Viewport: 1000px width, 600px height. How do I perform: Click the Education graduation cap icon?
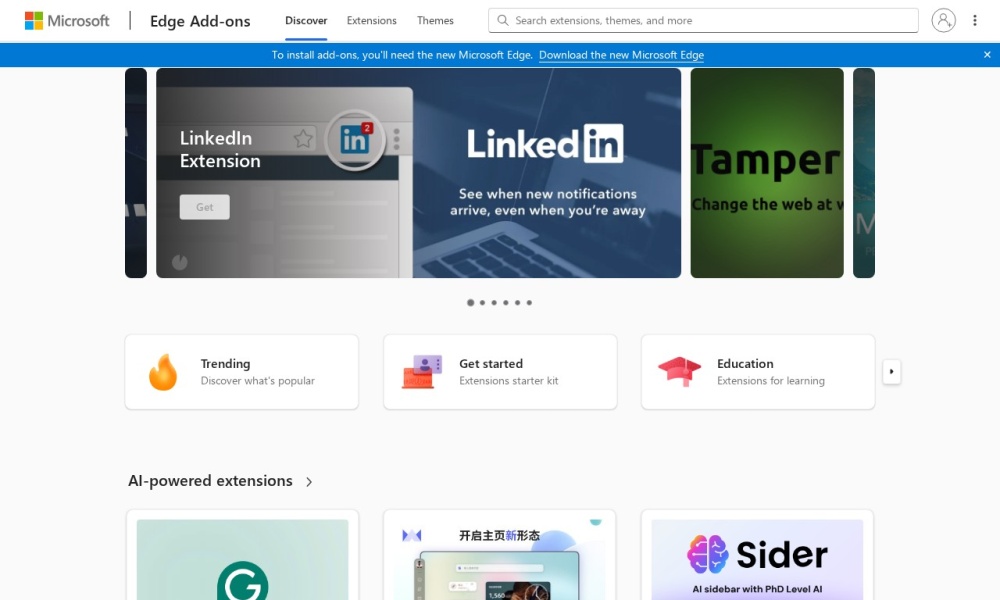pyautogui.click(x=679, y=372)
